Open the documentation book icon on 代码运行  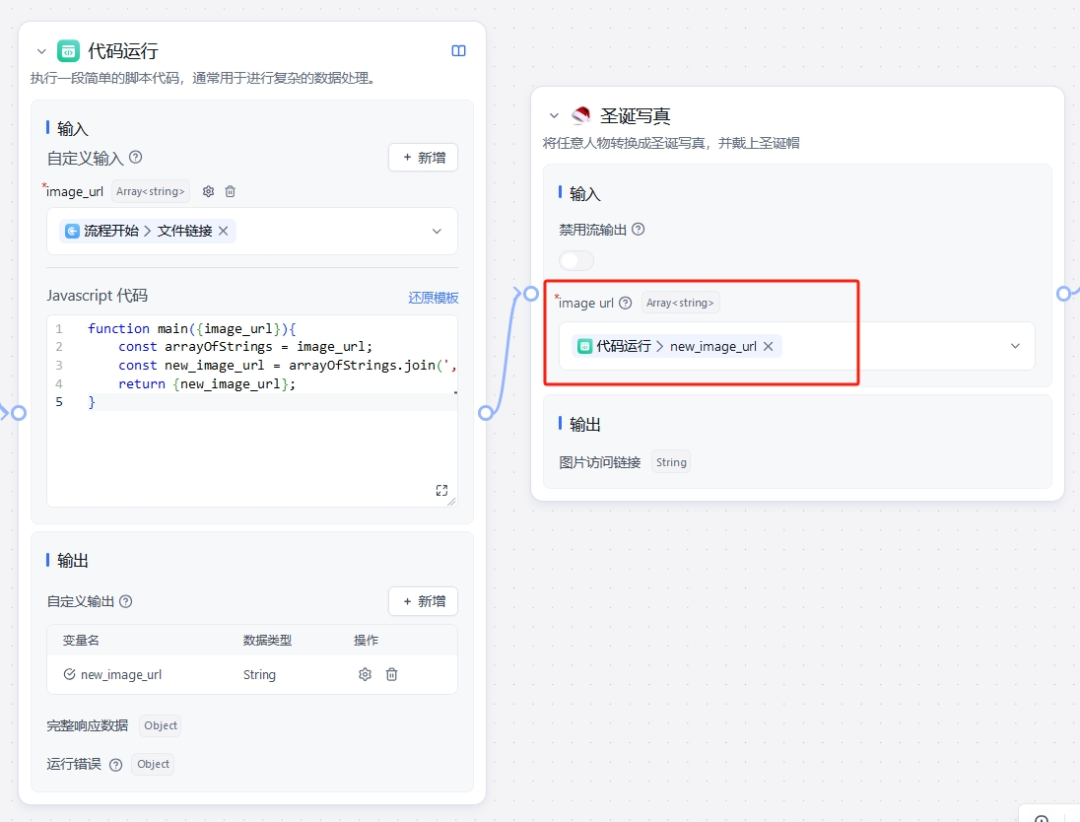[459, 51]
